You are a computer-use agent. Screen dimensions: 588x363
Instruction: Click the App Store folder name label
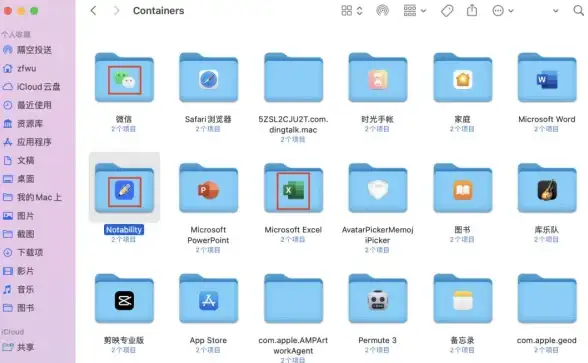[x=208, y=340]
